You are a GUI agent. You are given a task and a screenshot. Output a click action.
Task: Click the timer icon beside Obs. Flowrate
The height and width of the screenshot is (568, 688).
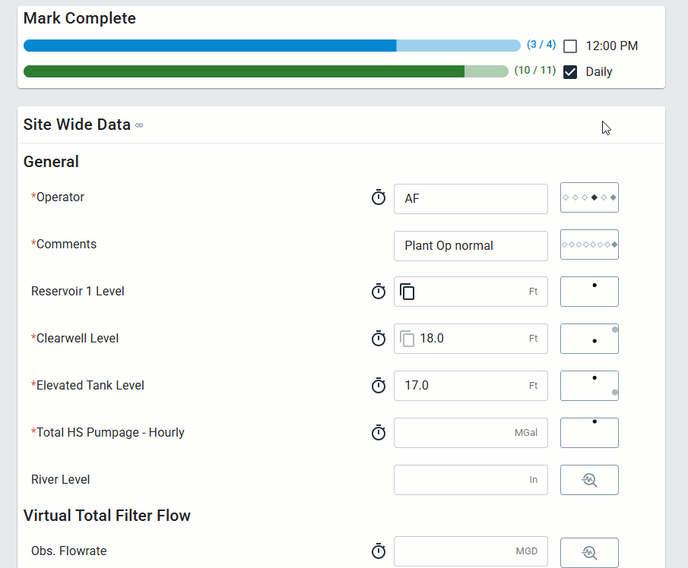click(378, 552)
